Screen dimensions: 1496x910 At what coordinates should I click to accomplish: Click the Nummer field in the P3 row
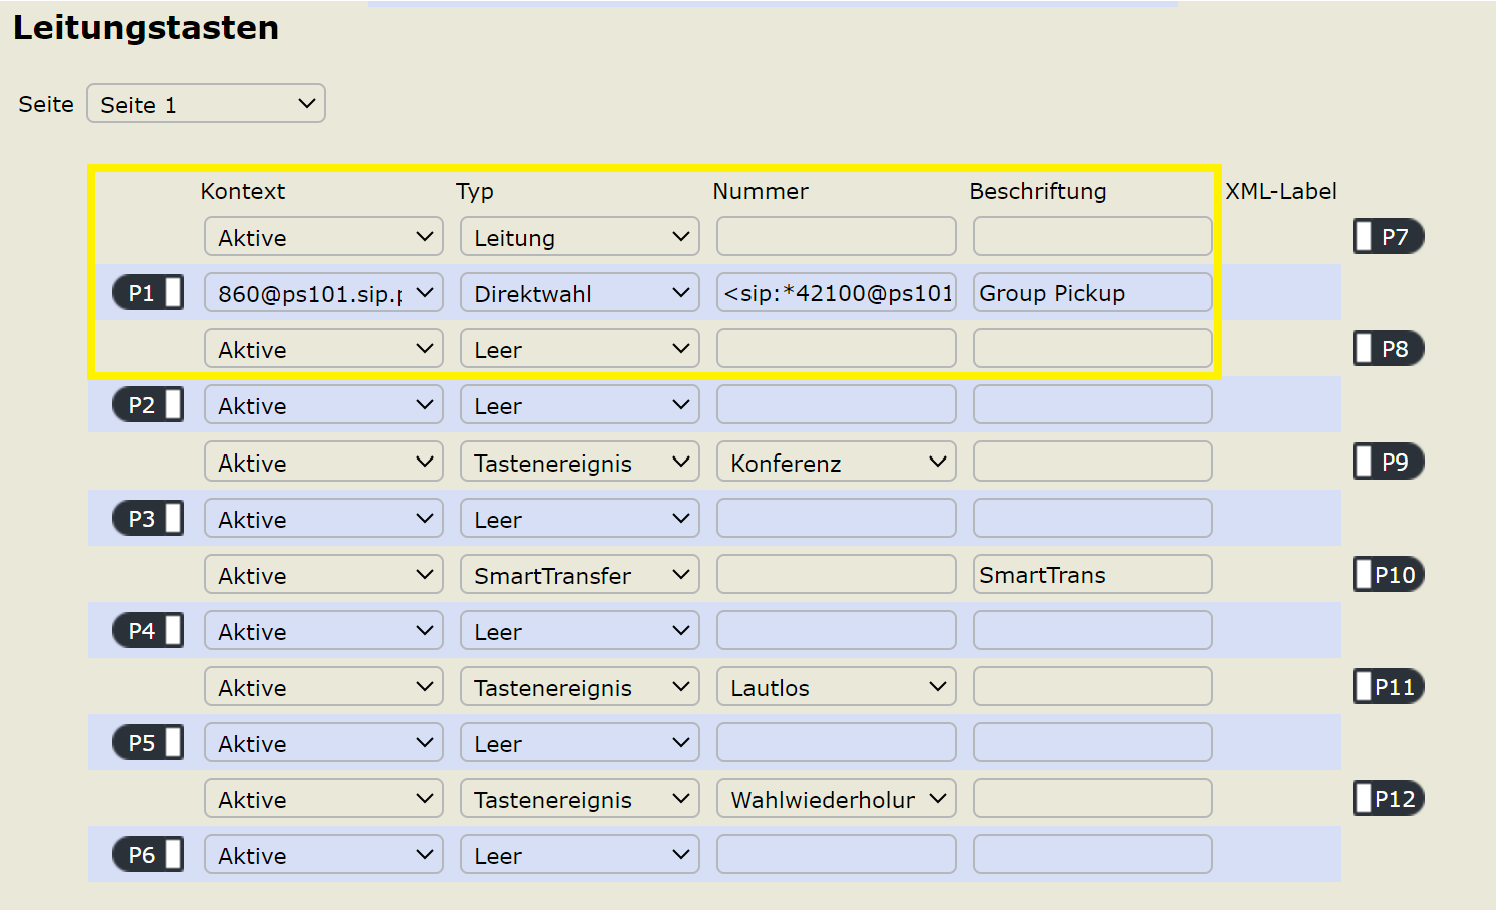point(836,518)
